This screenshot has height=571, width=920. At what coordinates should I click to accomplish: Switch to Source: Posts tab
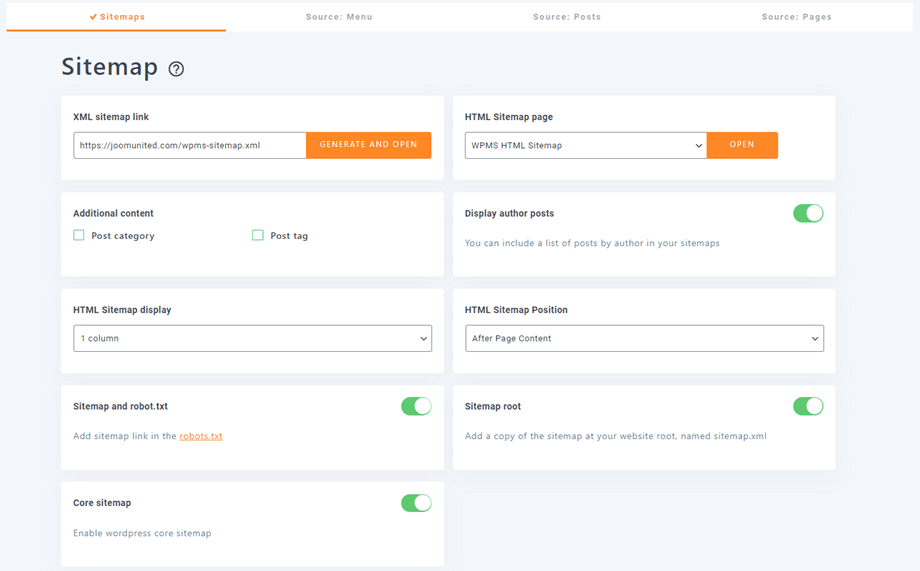(x=567, y=17)
